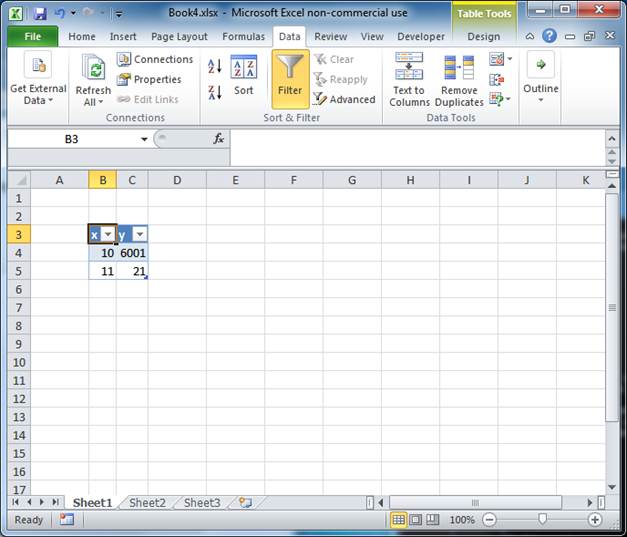
Task: Expand the formula bar chevron
Action: coord(612,139)
